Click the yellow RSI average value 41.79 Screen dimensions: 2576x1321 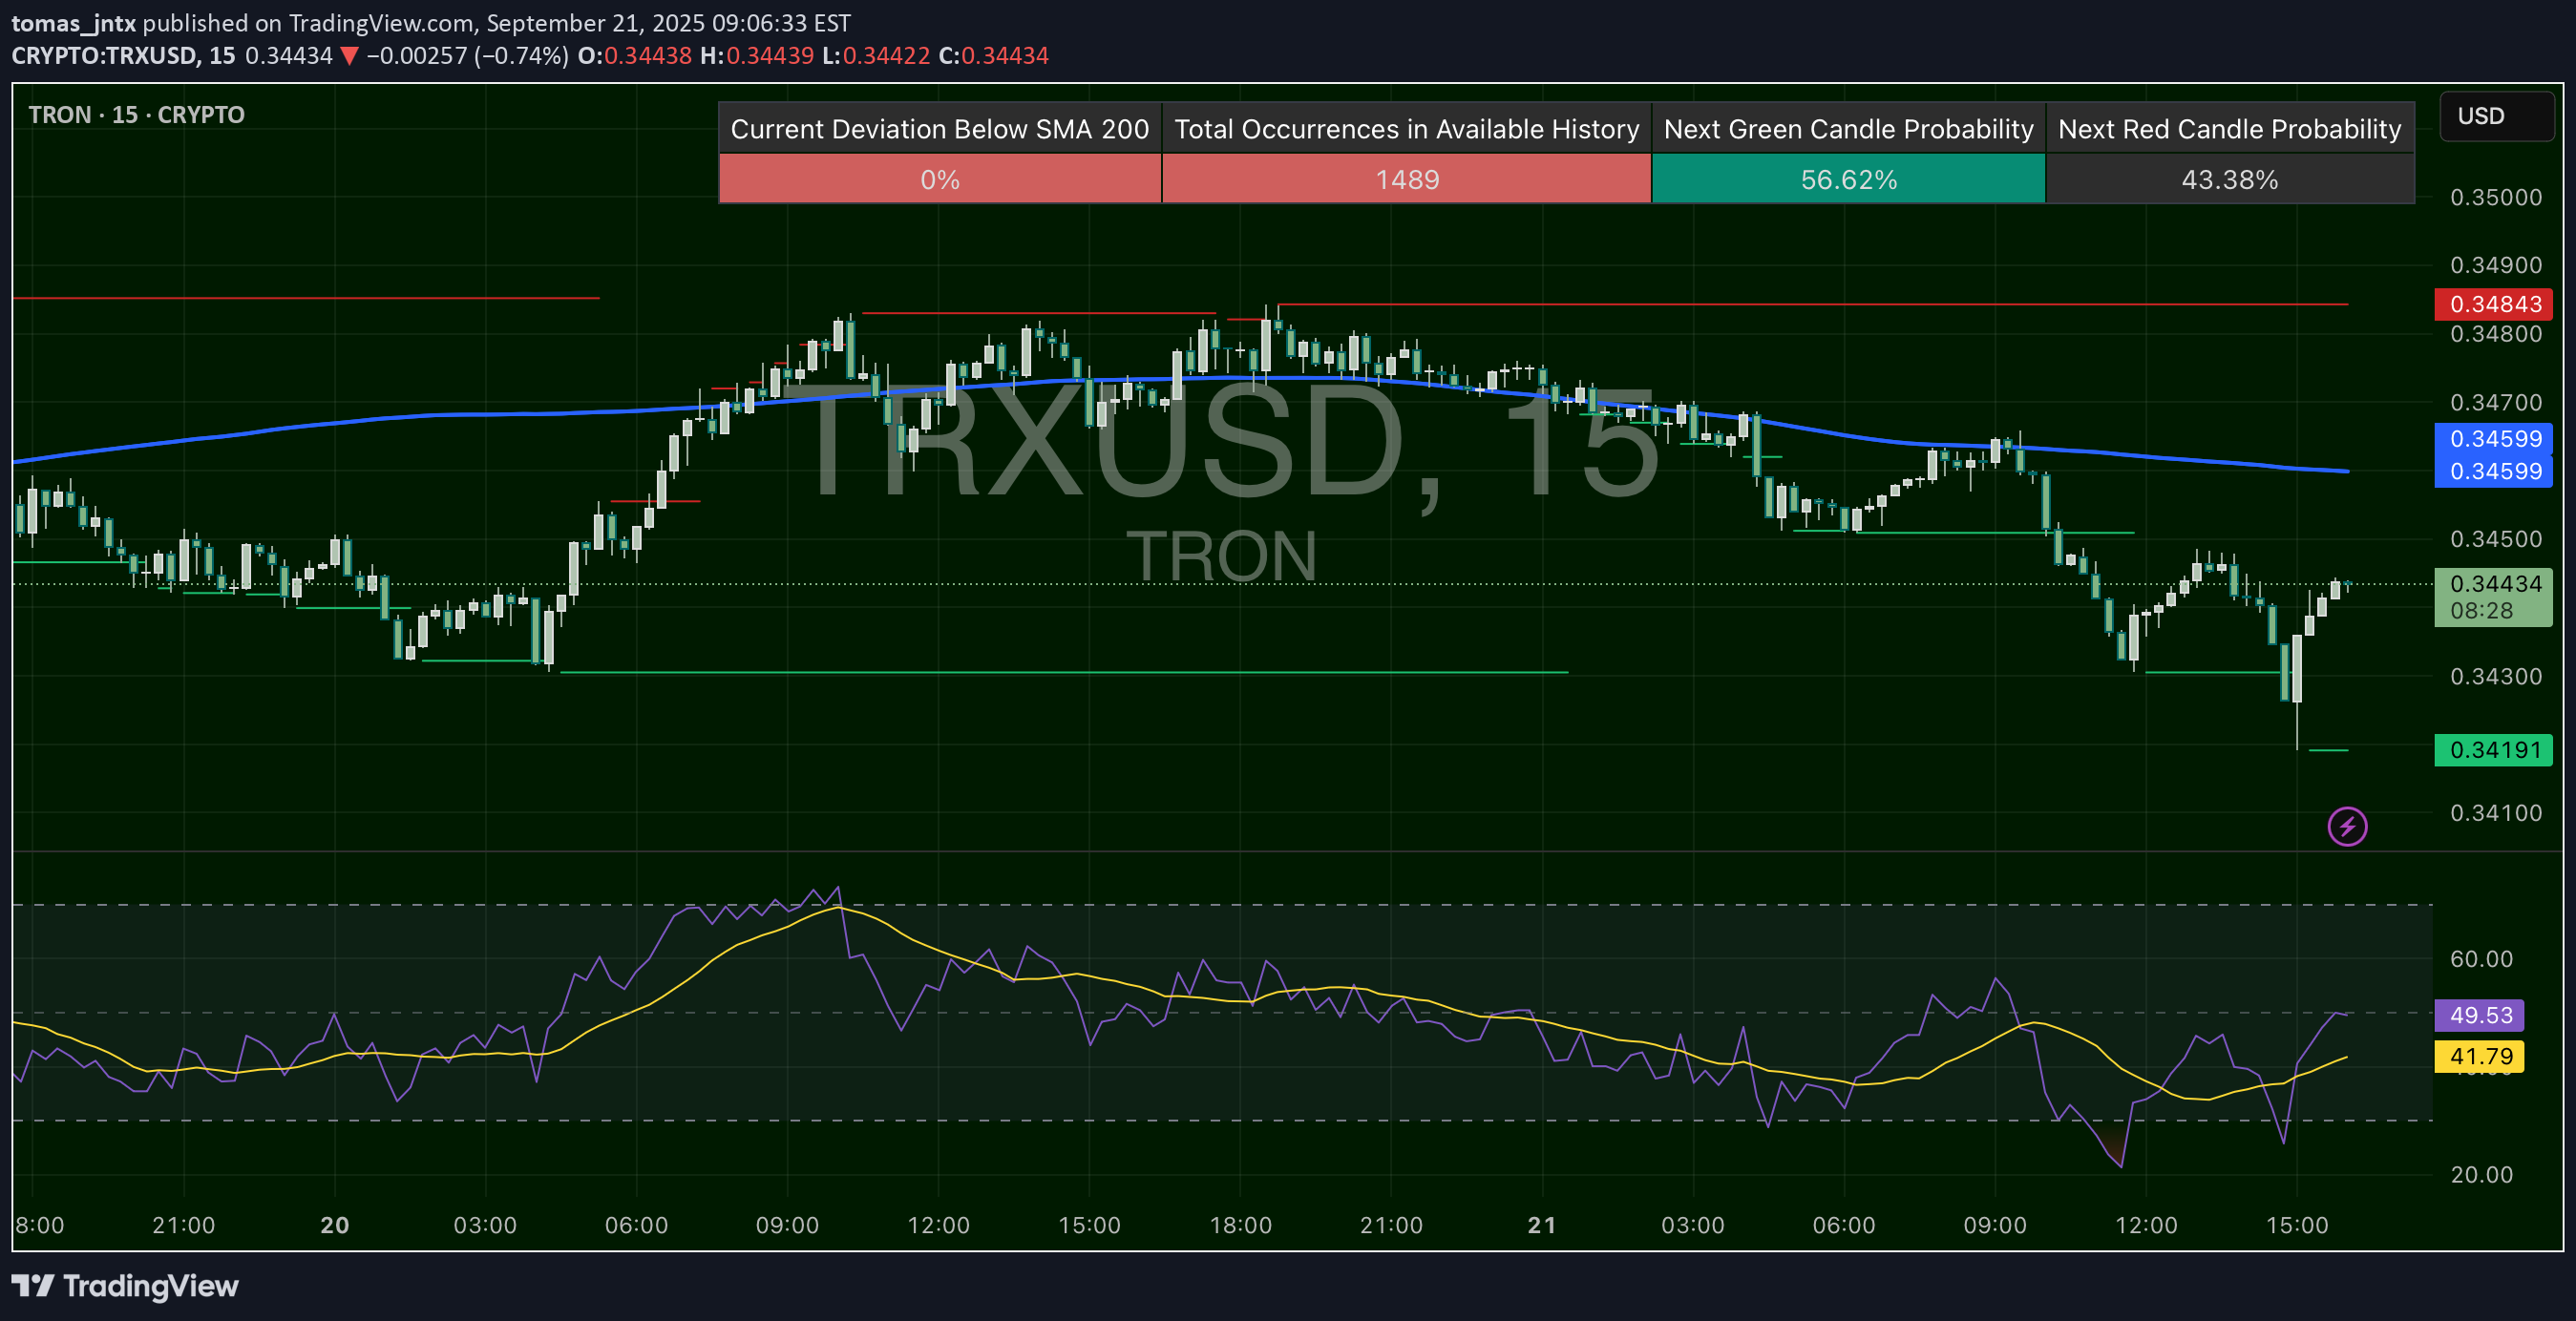2479,1056
